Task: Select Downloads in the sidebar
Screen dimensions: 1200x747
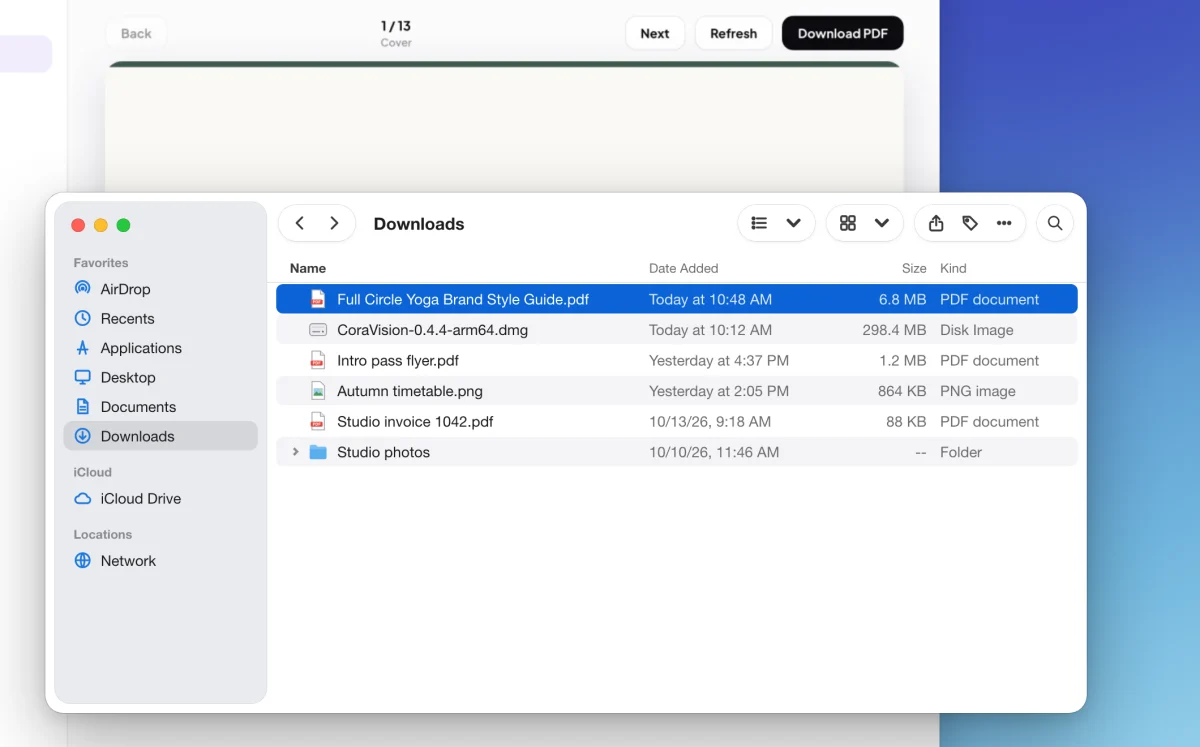Action: (x=161, y=436)
